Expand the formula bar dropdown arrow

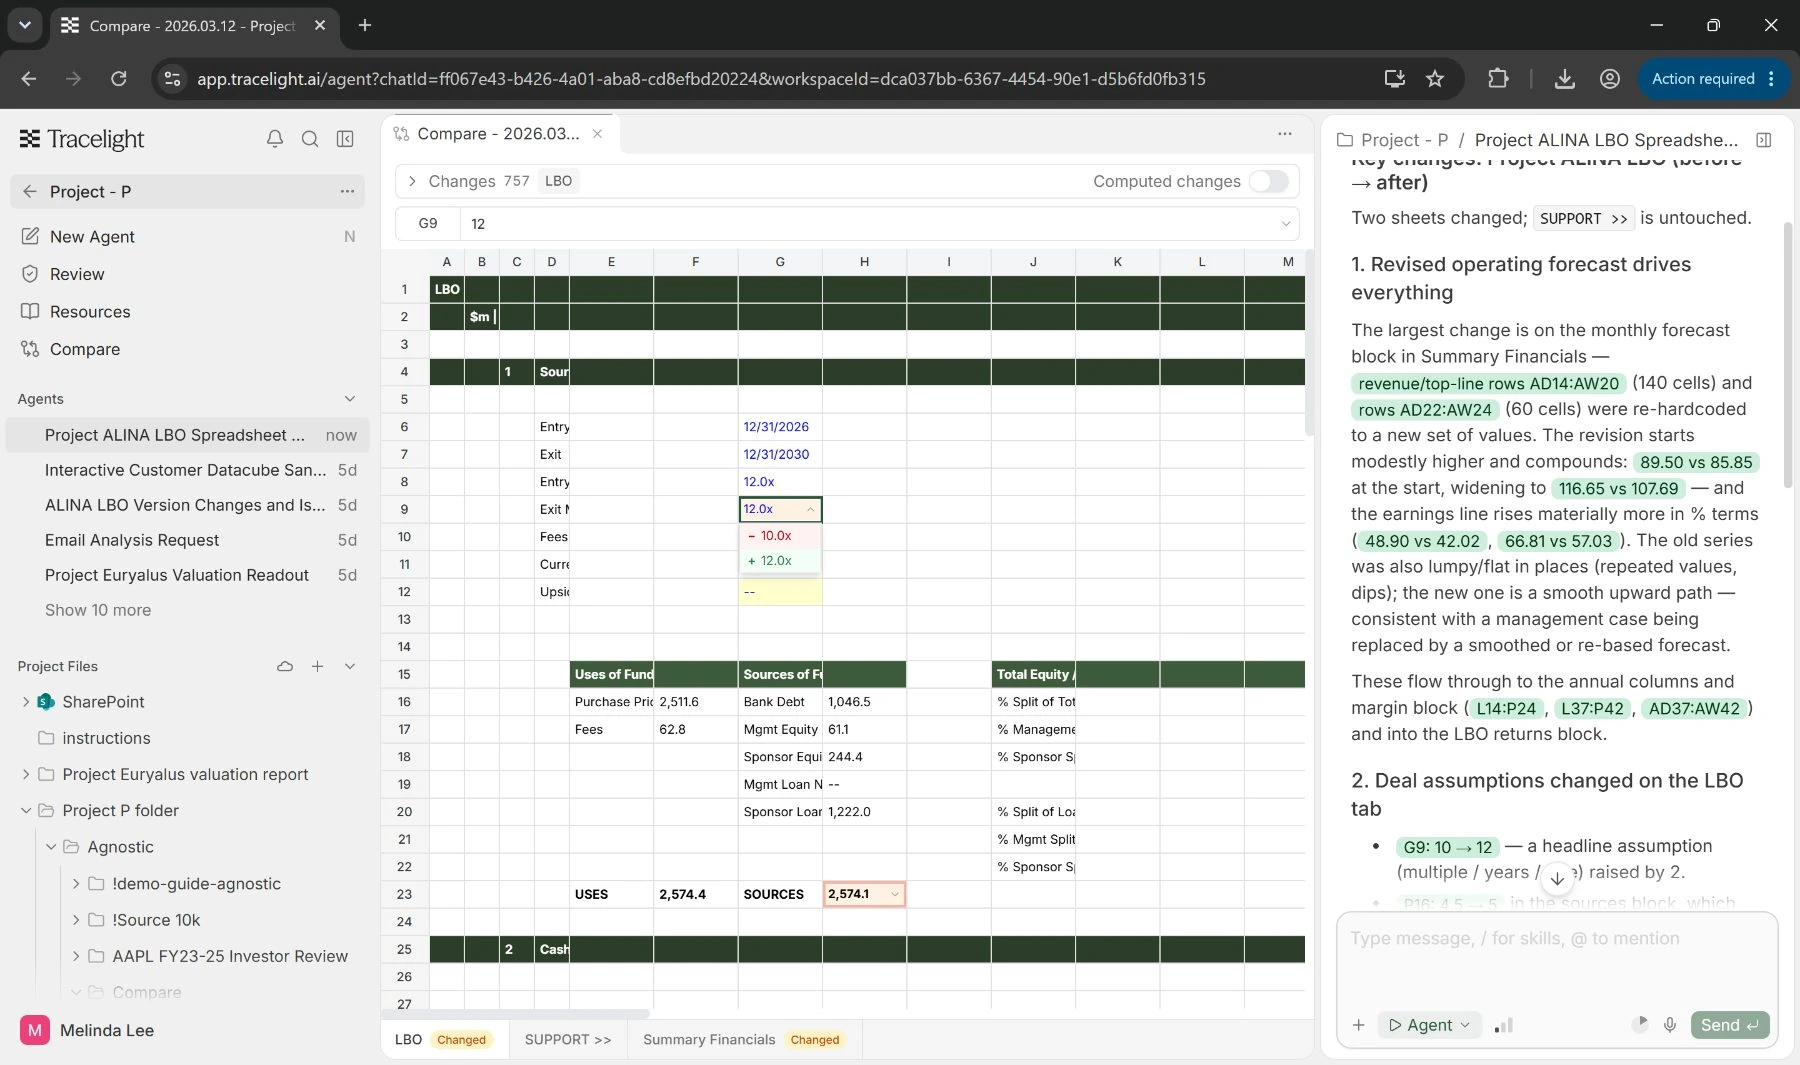1285,224
